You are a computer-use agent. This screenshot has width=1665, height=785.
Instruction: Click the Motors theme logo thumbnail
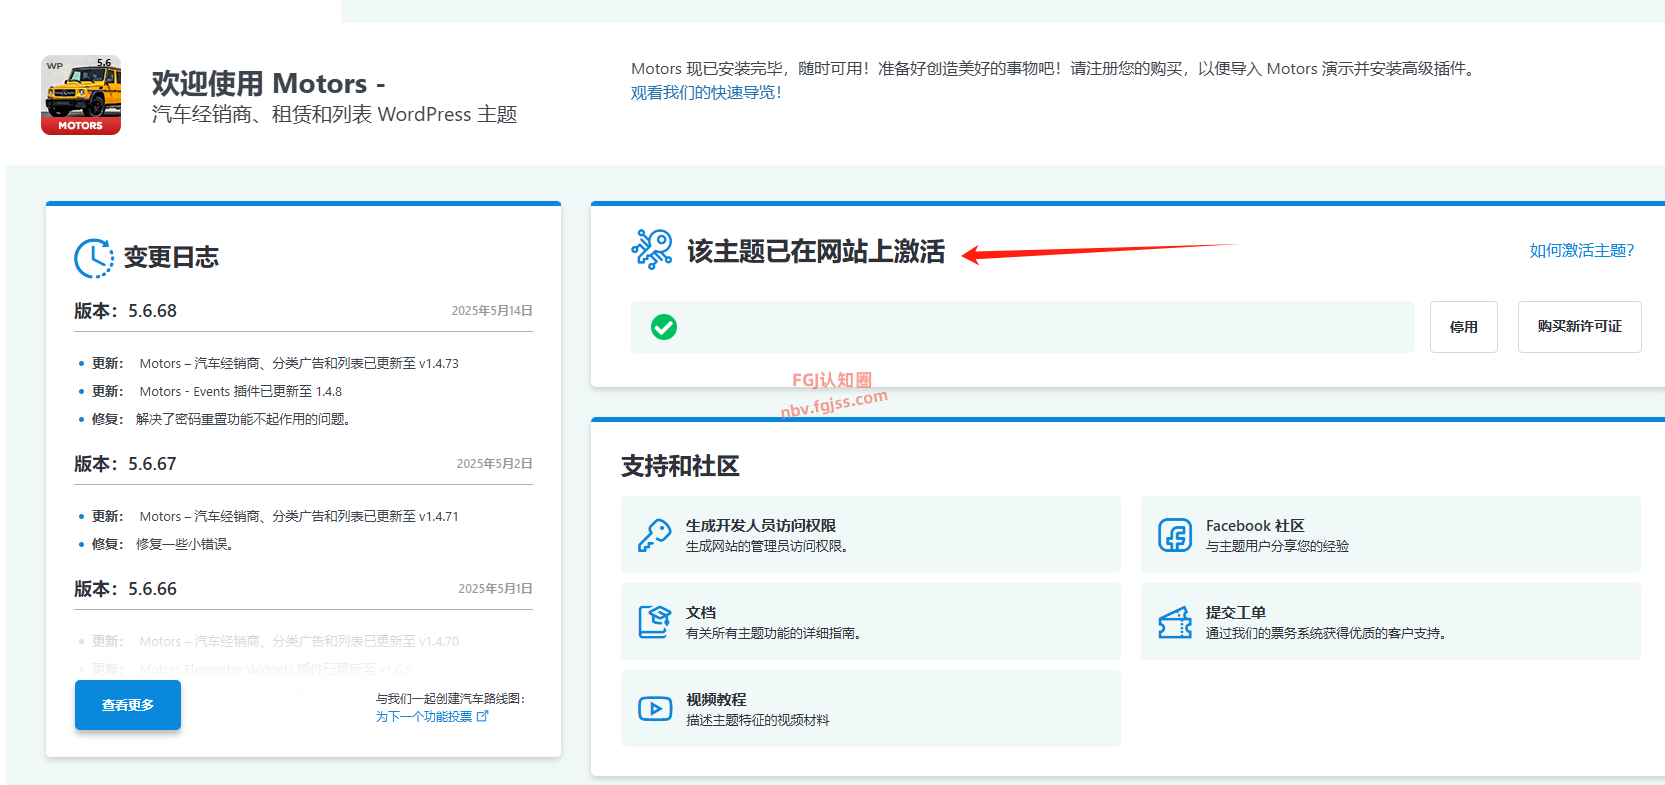(x=81, y=95)
